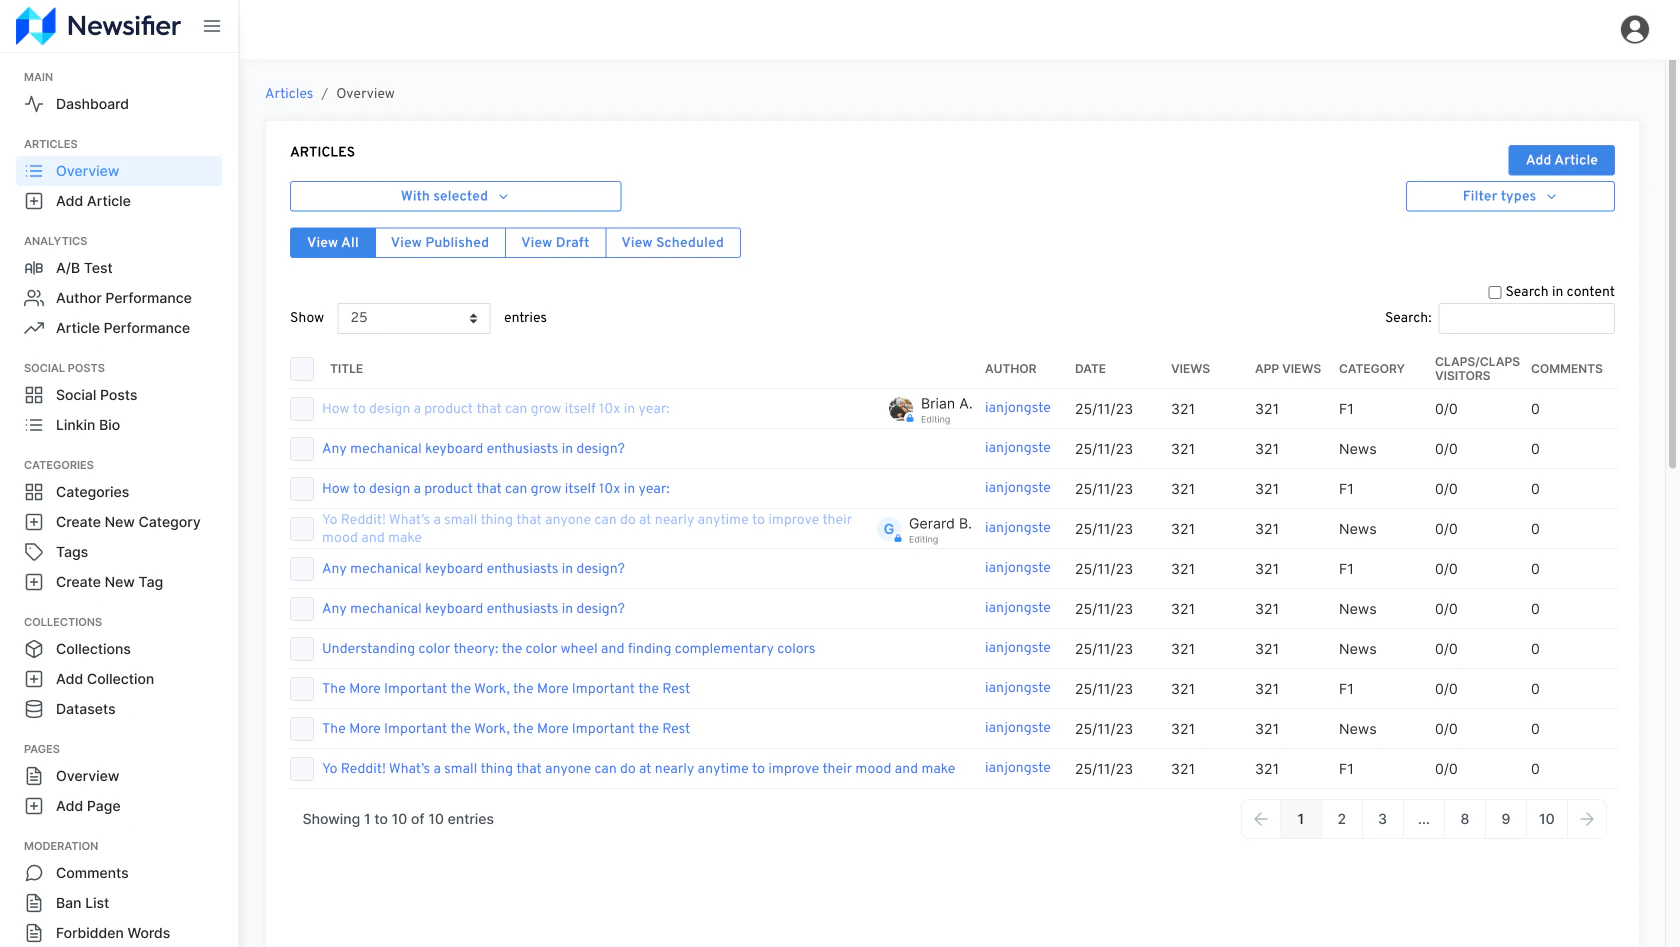Screen dimensions: 1680x947
Task: Switch to the View Draft tab
Action: [555, 242]
